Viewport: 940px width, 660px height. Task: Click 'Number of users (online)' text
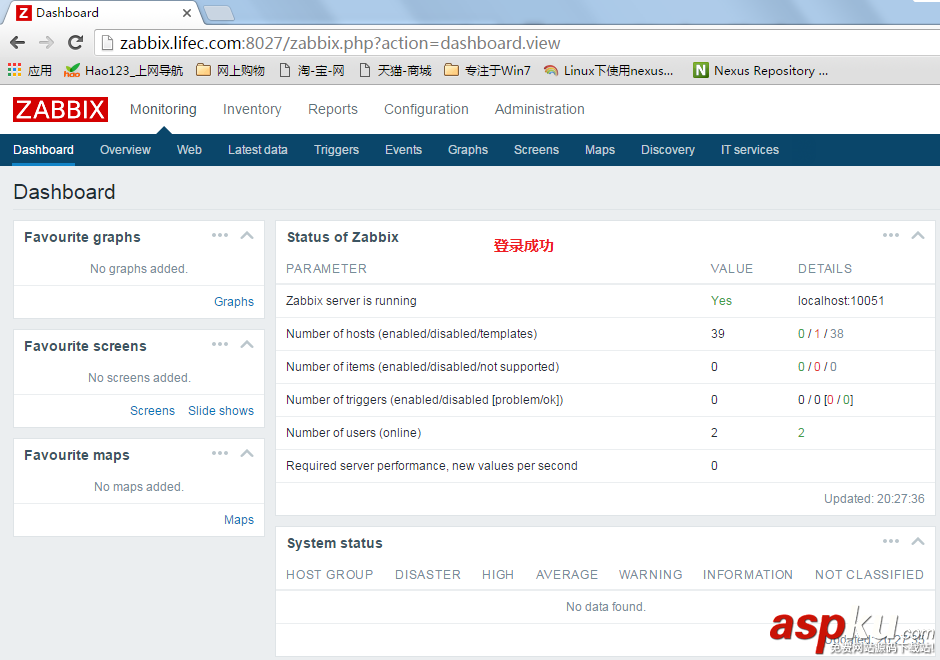coord(354,433)
